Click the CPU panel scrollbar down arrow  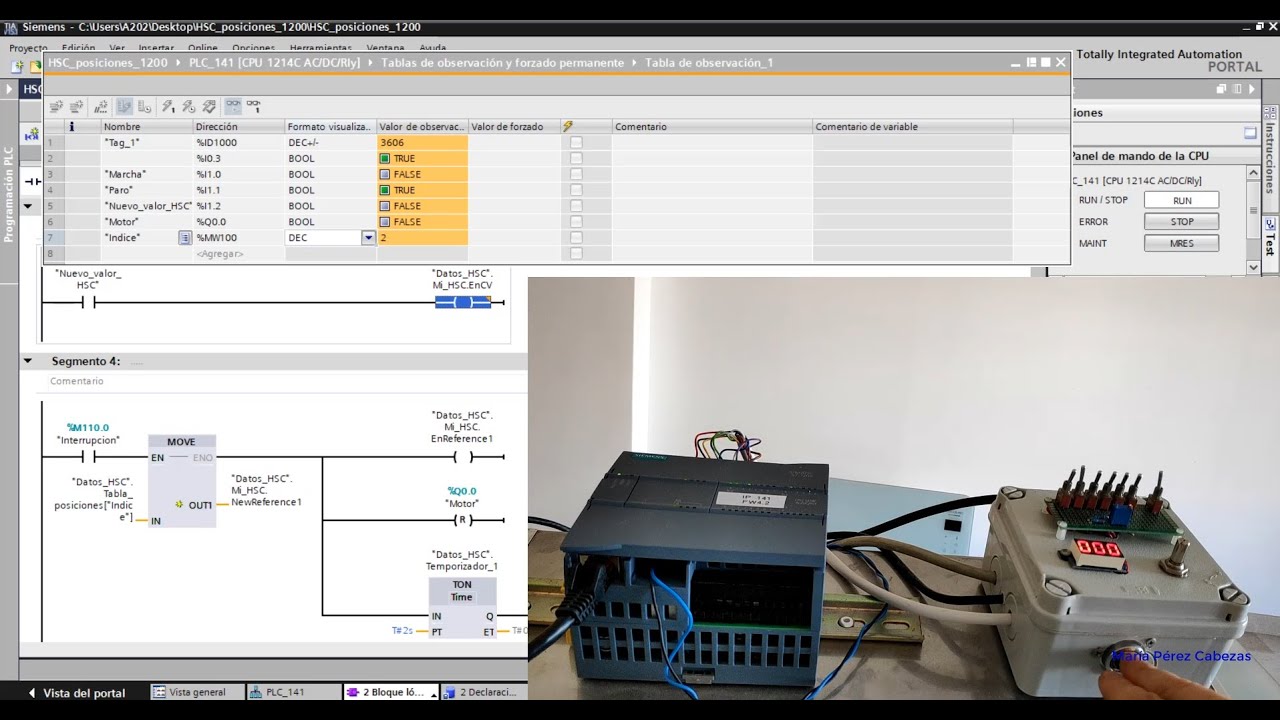(x=1254, y=267)
